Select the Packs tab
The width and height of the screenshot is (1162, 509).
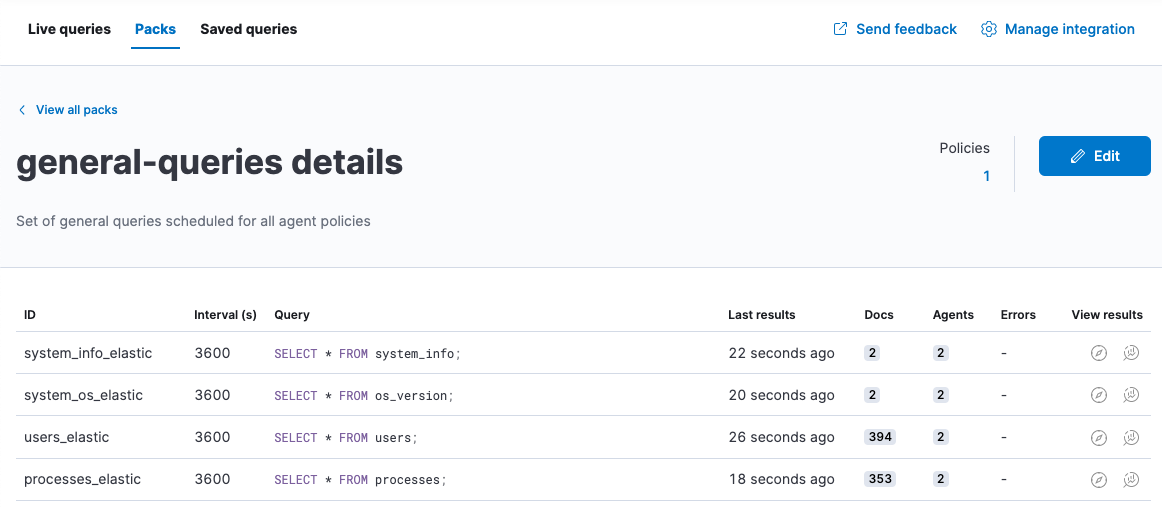coord(155,29)
